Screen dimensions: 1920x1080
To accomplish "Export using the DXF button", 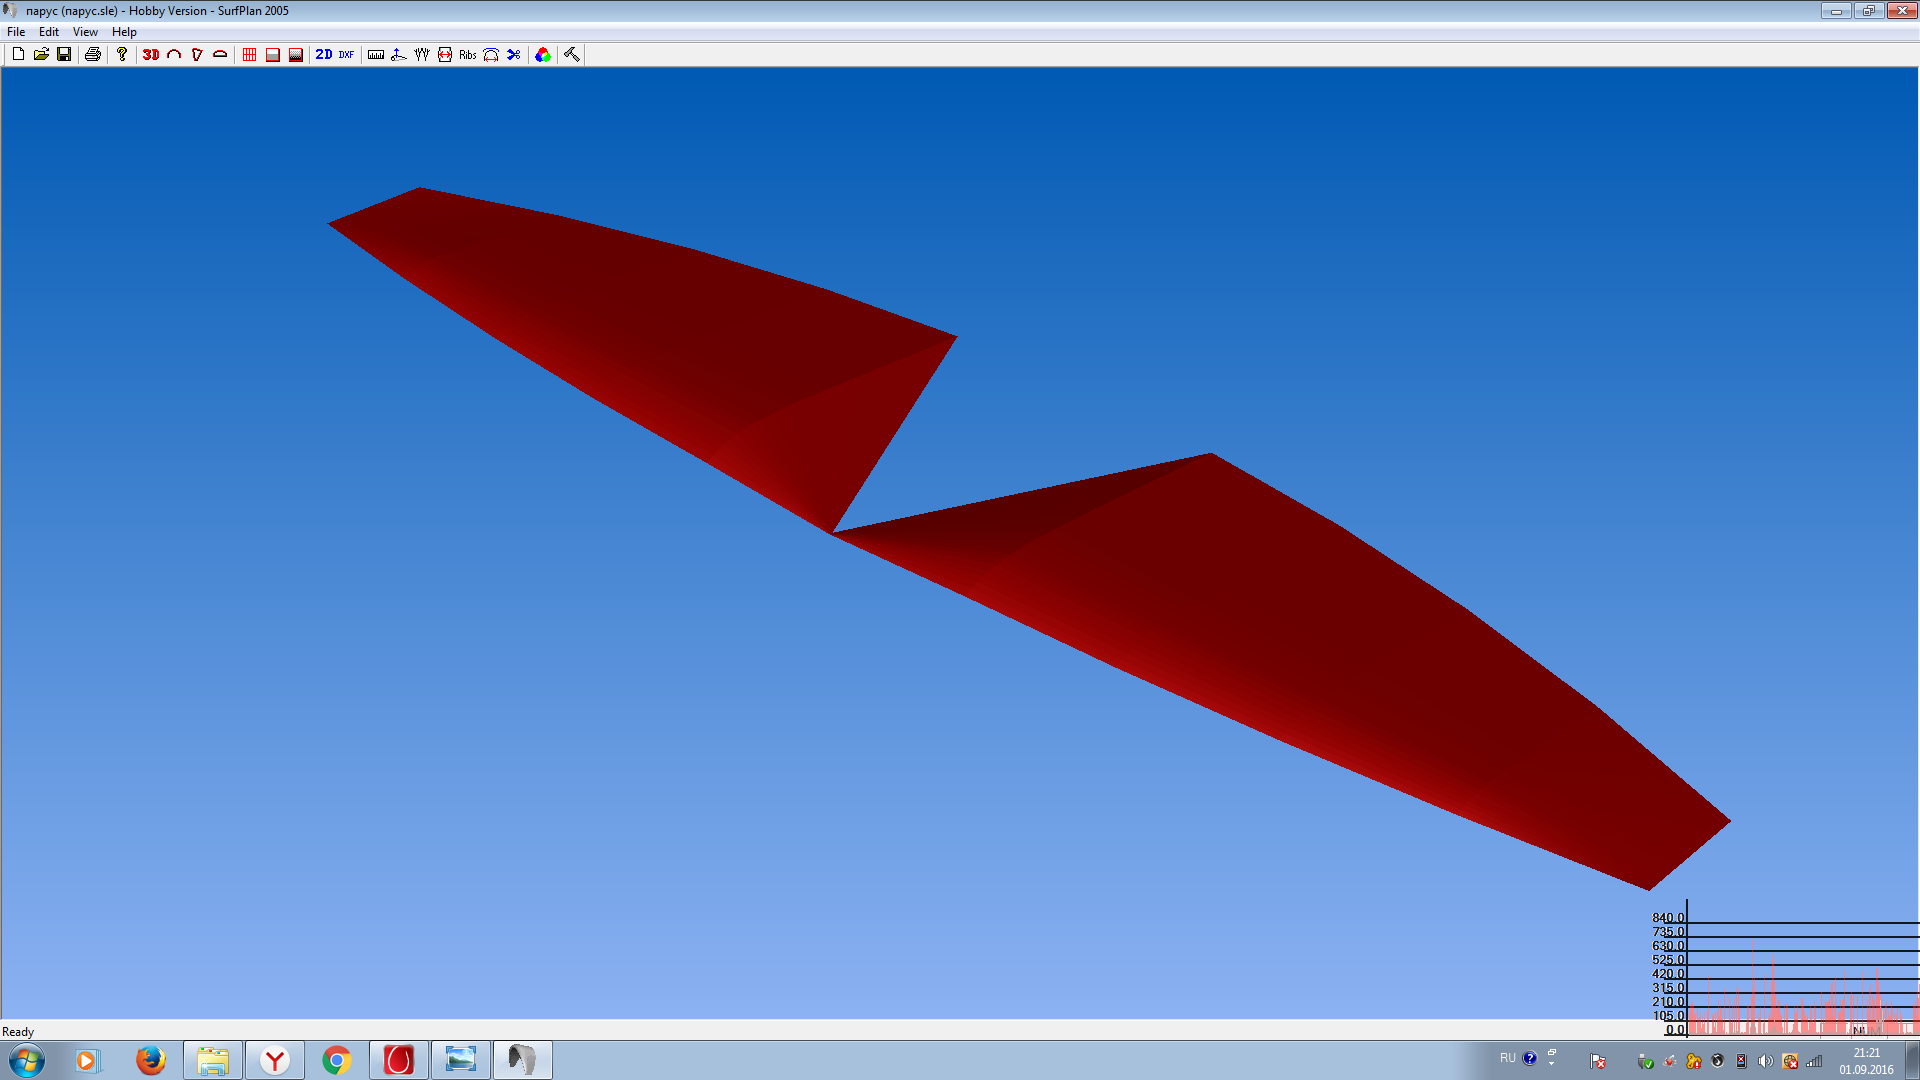I will tap(346, 54).
